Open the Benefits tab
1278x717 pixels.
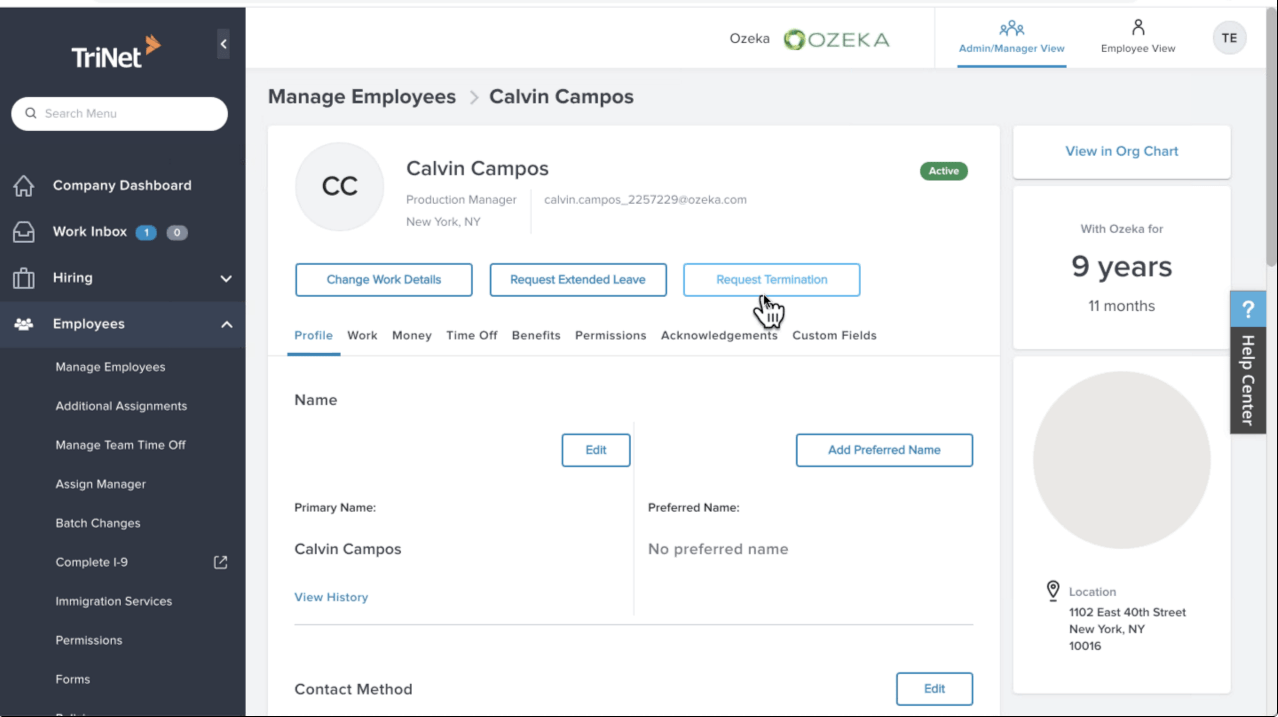pyautogui.click(x=536, y=335)
